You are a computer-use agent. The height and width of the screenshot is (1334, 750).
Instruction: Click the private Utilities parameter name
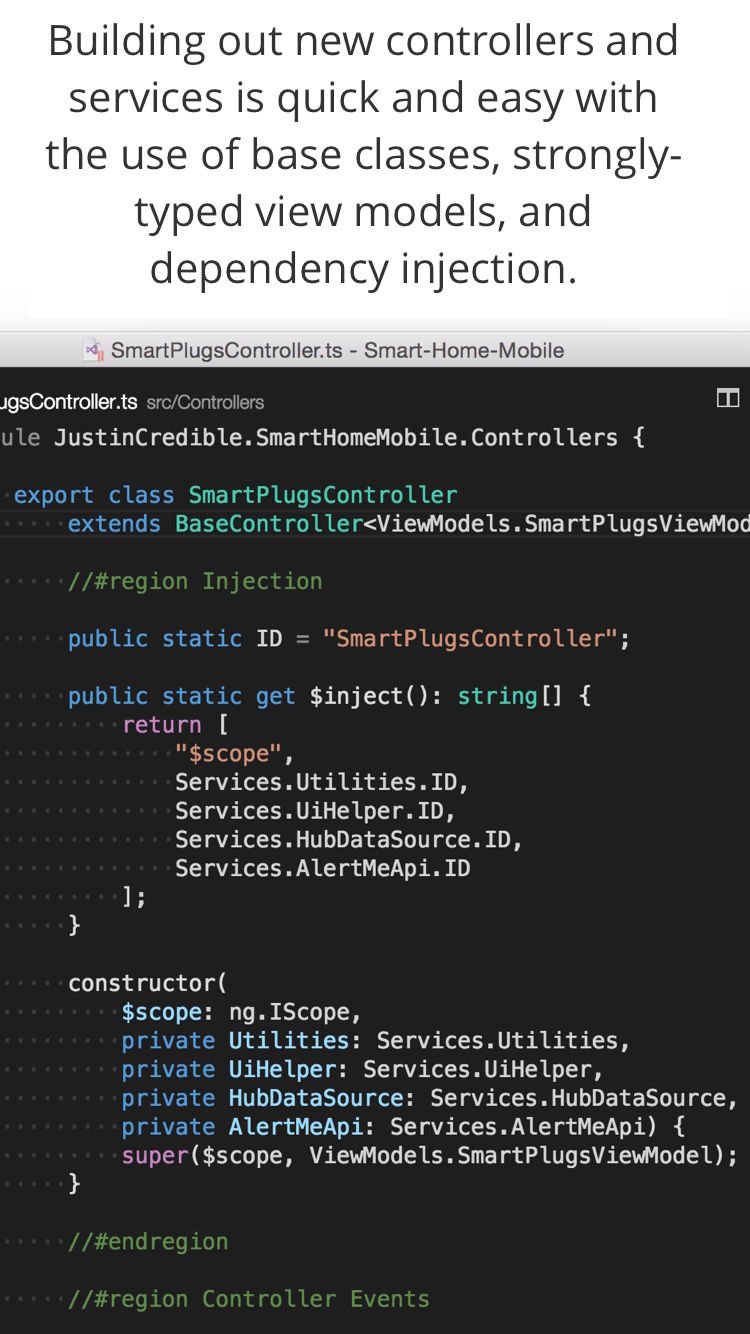pyautogui.click(x=289, y=1041)
